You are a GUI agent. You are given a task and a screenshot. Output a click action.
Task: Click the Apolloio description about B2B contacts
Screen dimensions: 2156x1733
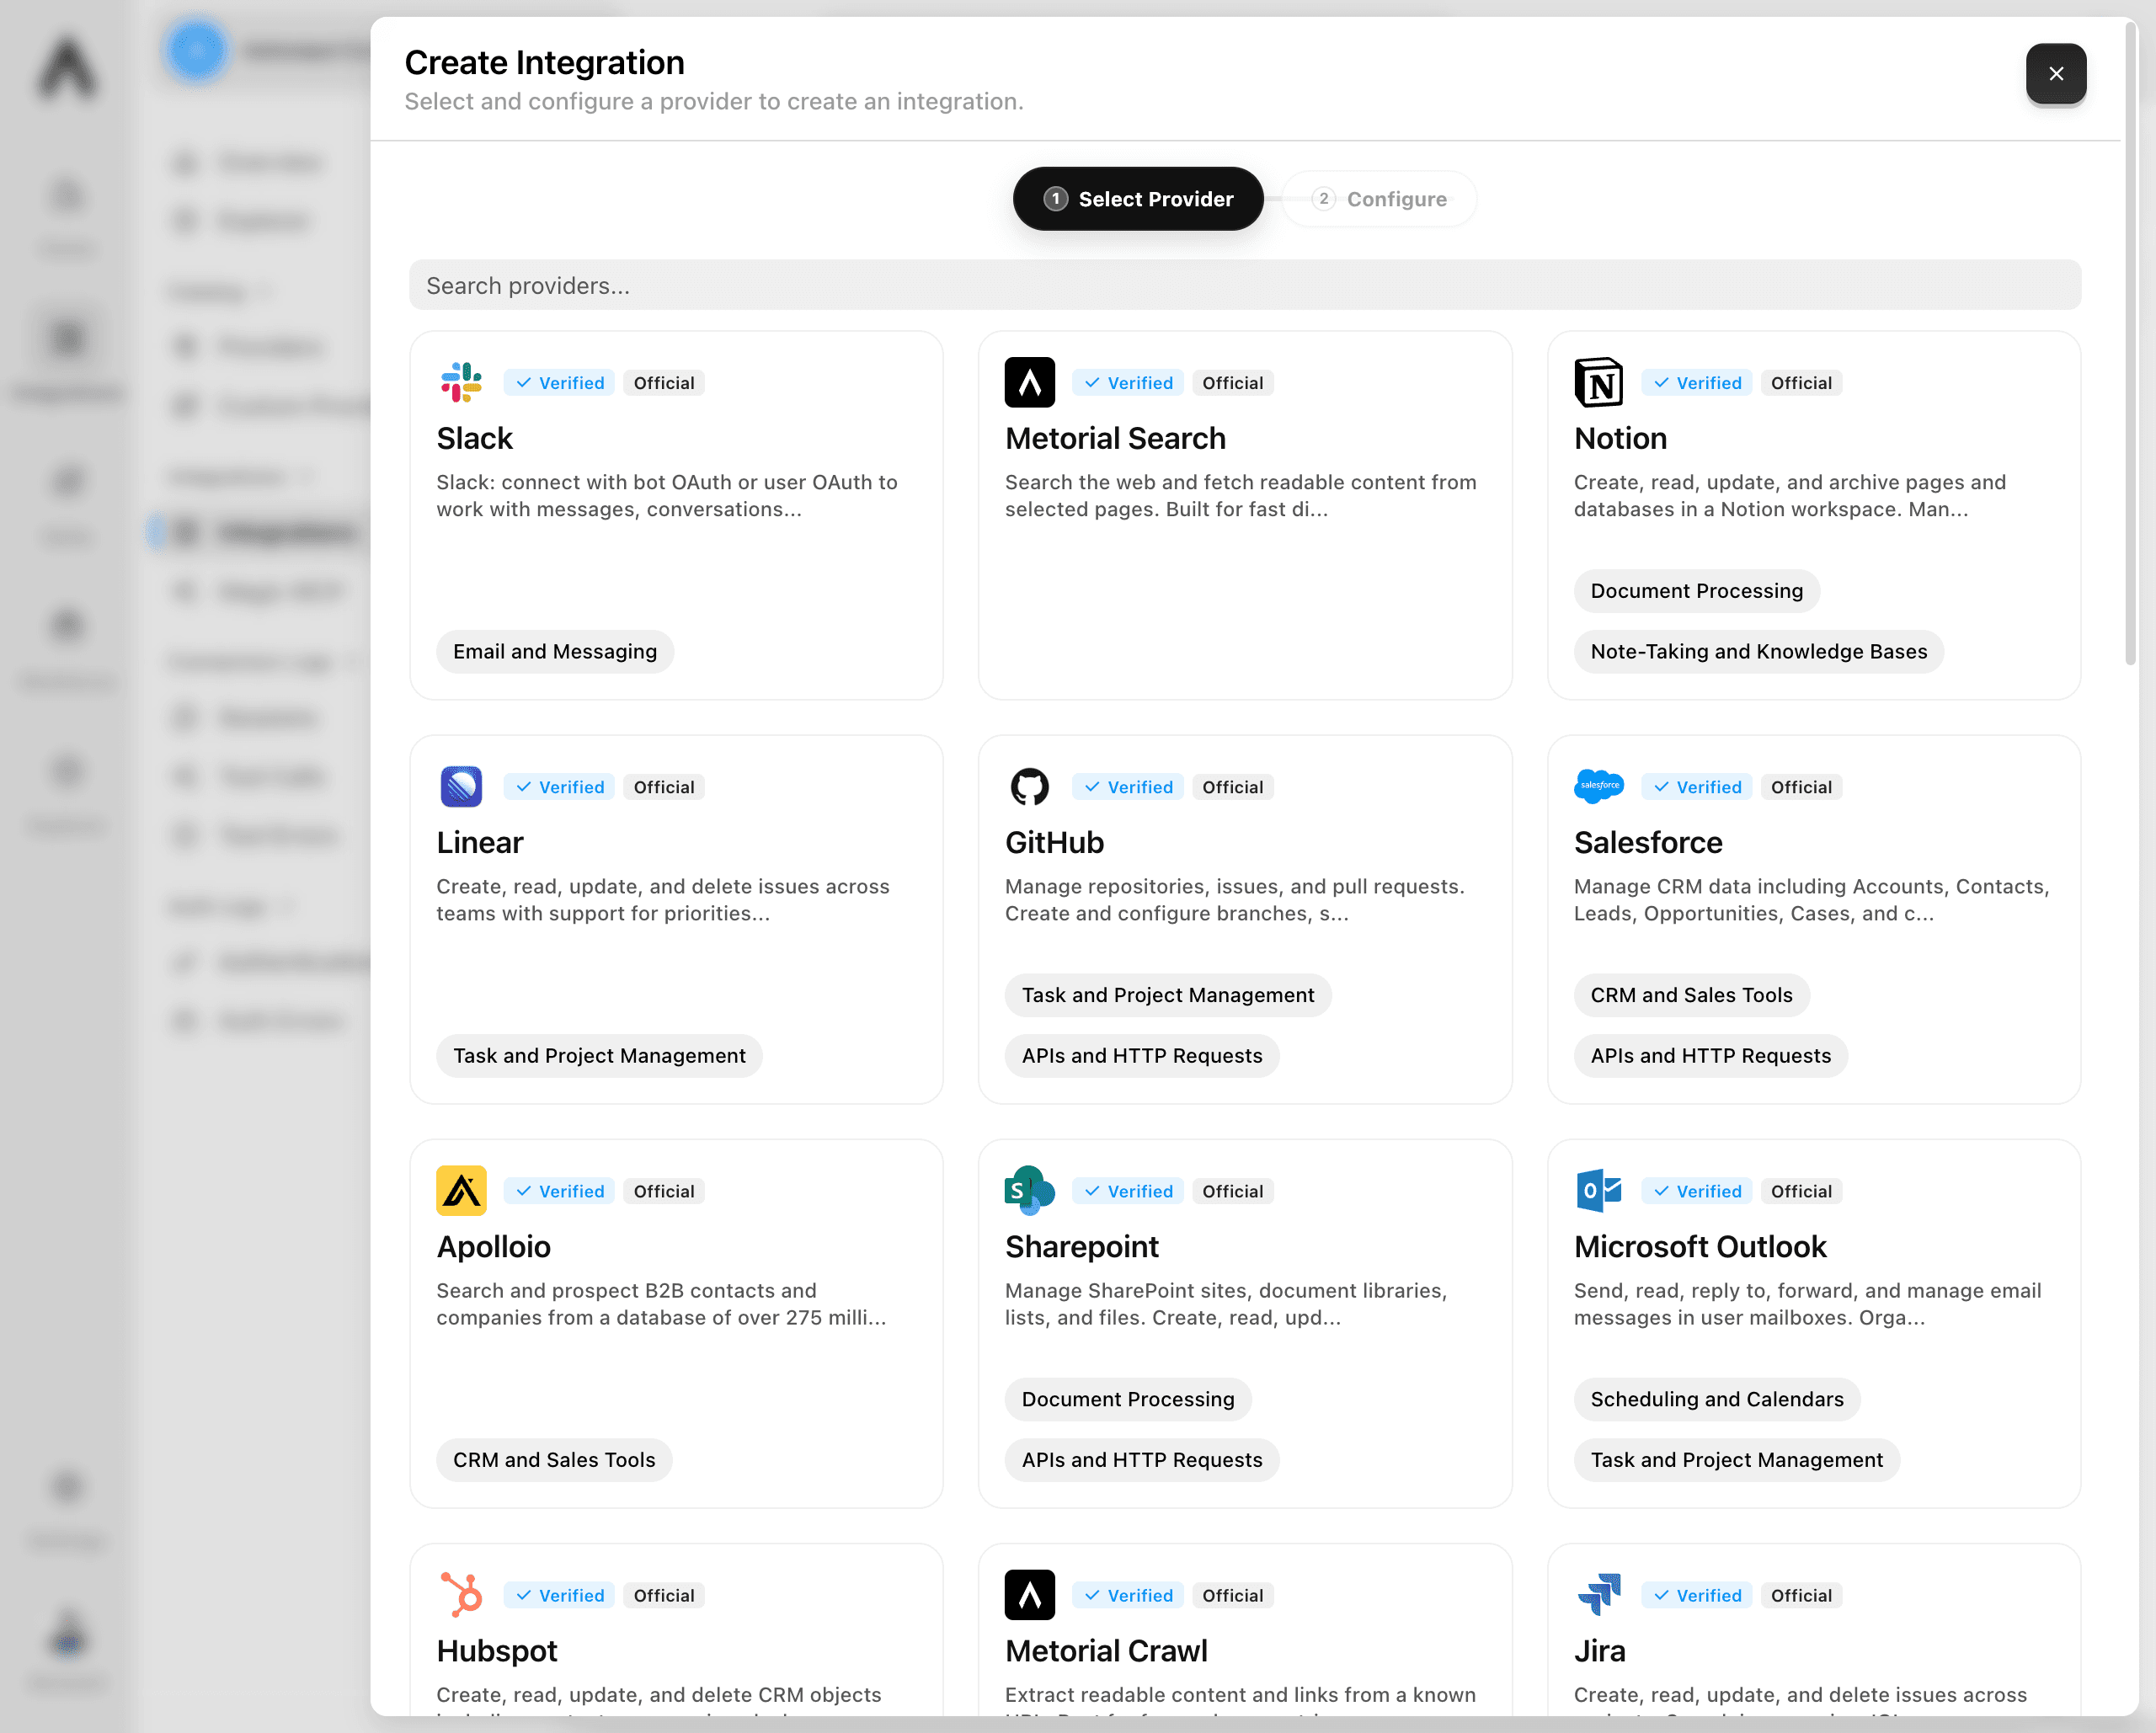click(661, 1304)
